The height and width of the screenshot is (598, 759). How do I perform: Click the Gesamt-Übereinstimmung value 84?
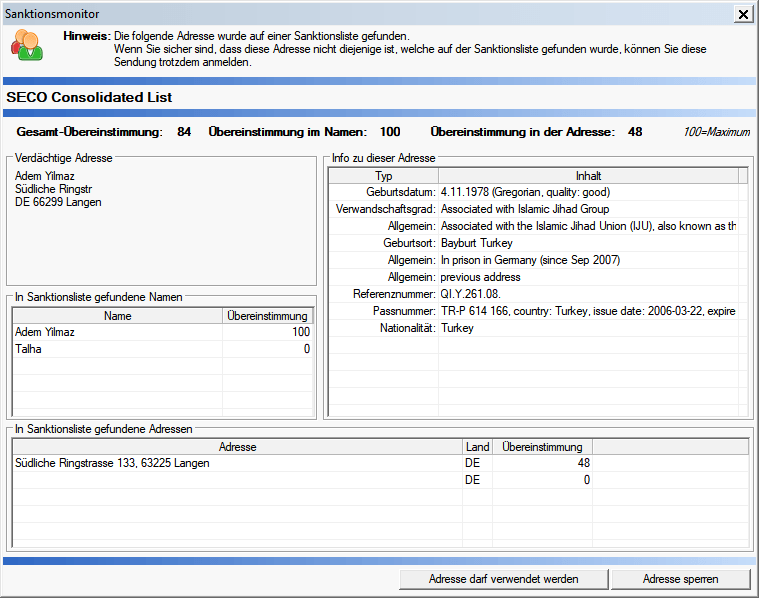pos(184,132)
